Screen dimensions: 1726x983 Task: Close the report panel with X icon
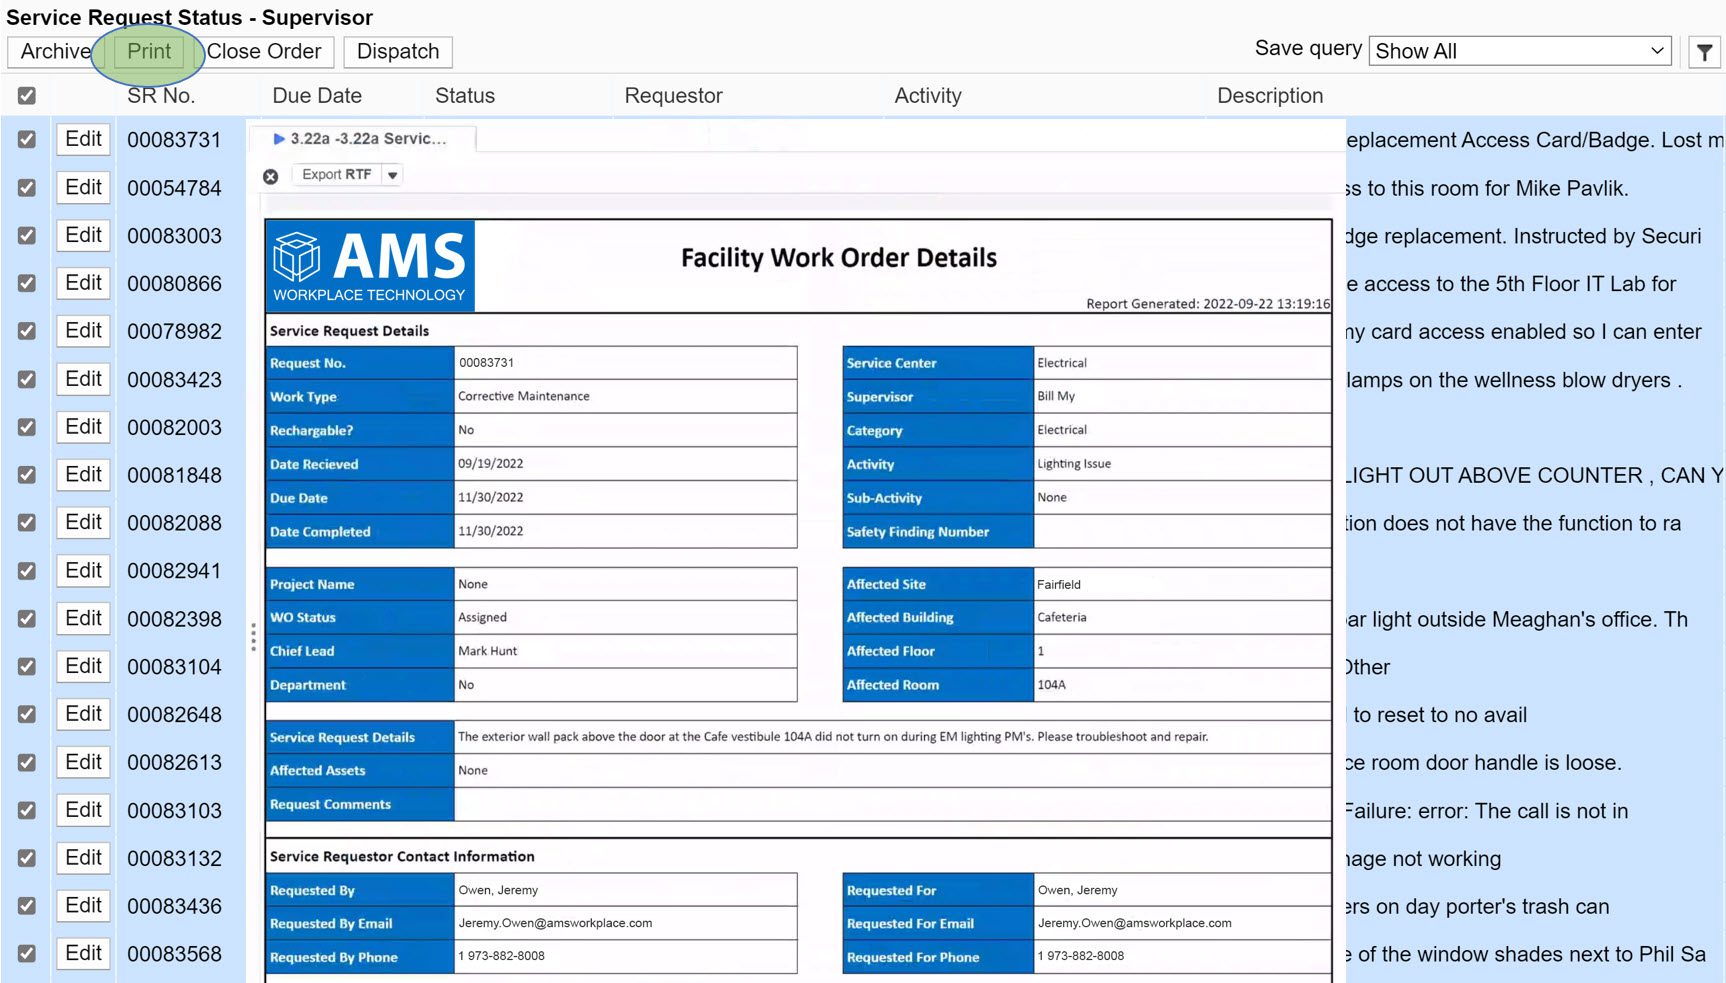tap(270, 176)
